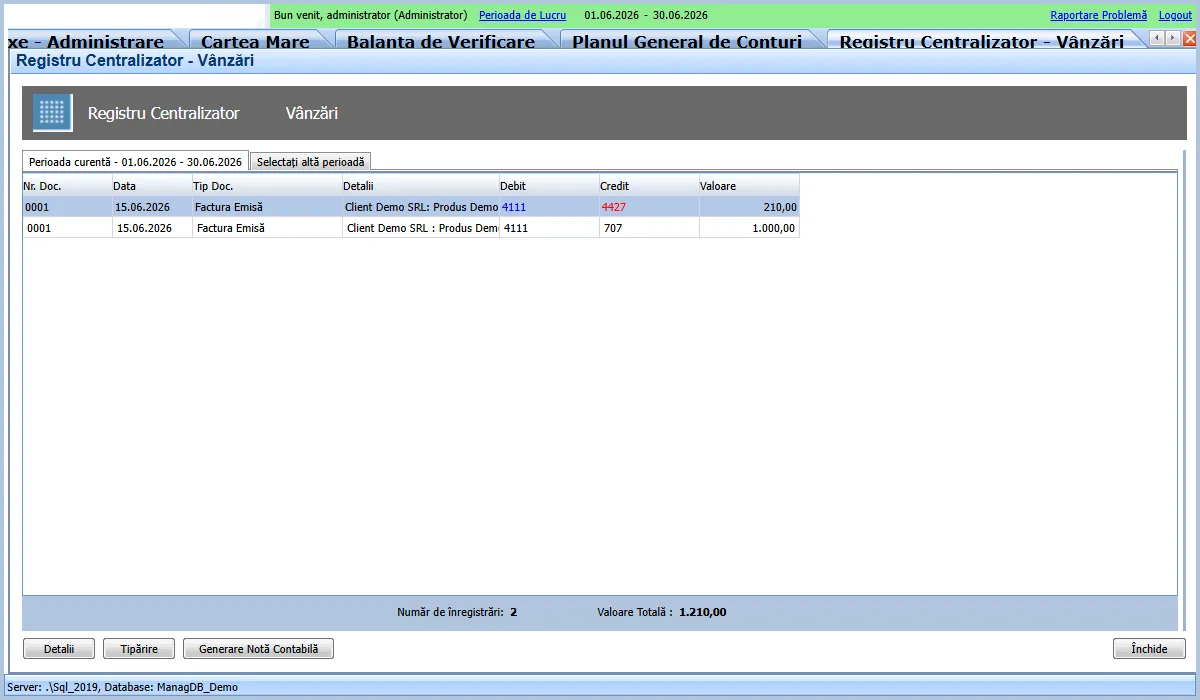
Task: Click the working period dates 01.06.2026 - 30.06.2026
Action: [646, 15]
